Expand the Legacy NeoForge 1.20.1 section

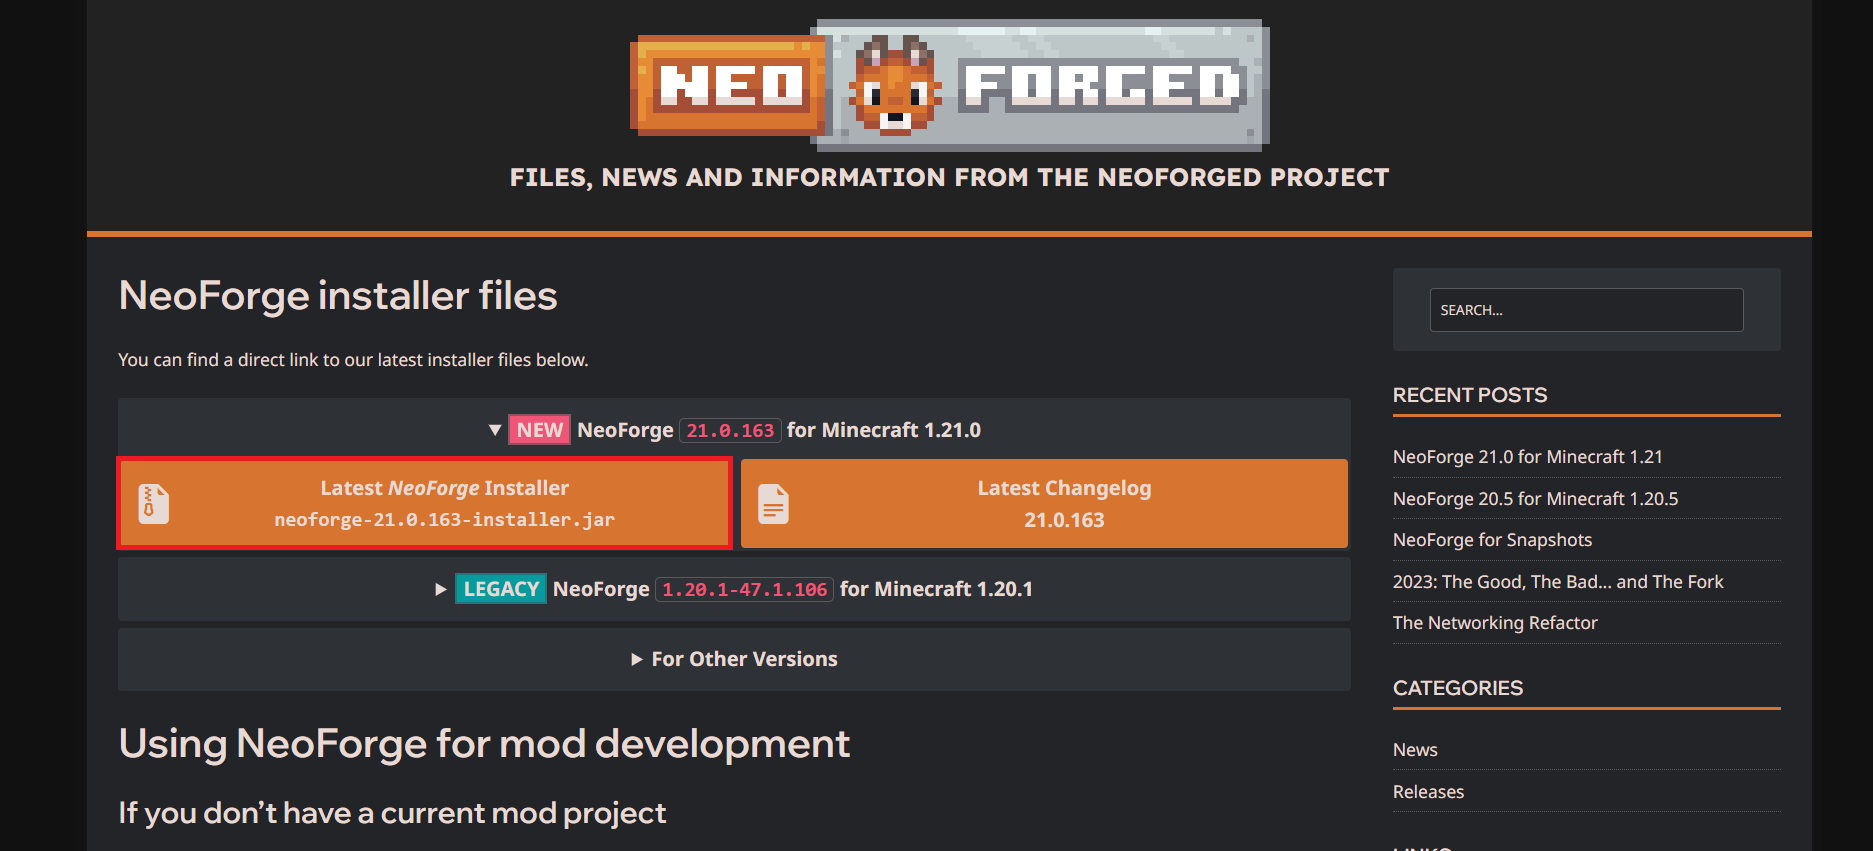(440, 590)
